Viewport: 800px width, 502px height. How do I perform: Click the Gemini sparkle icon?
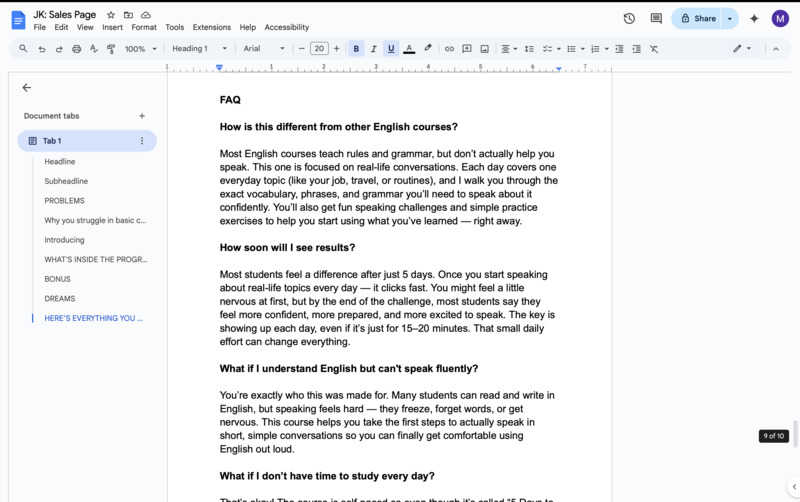coord(754,18)
